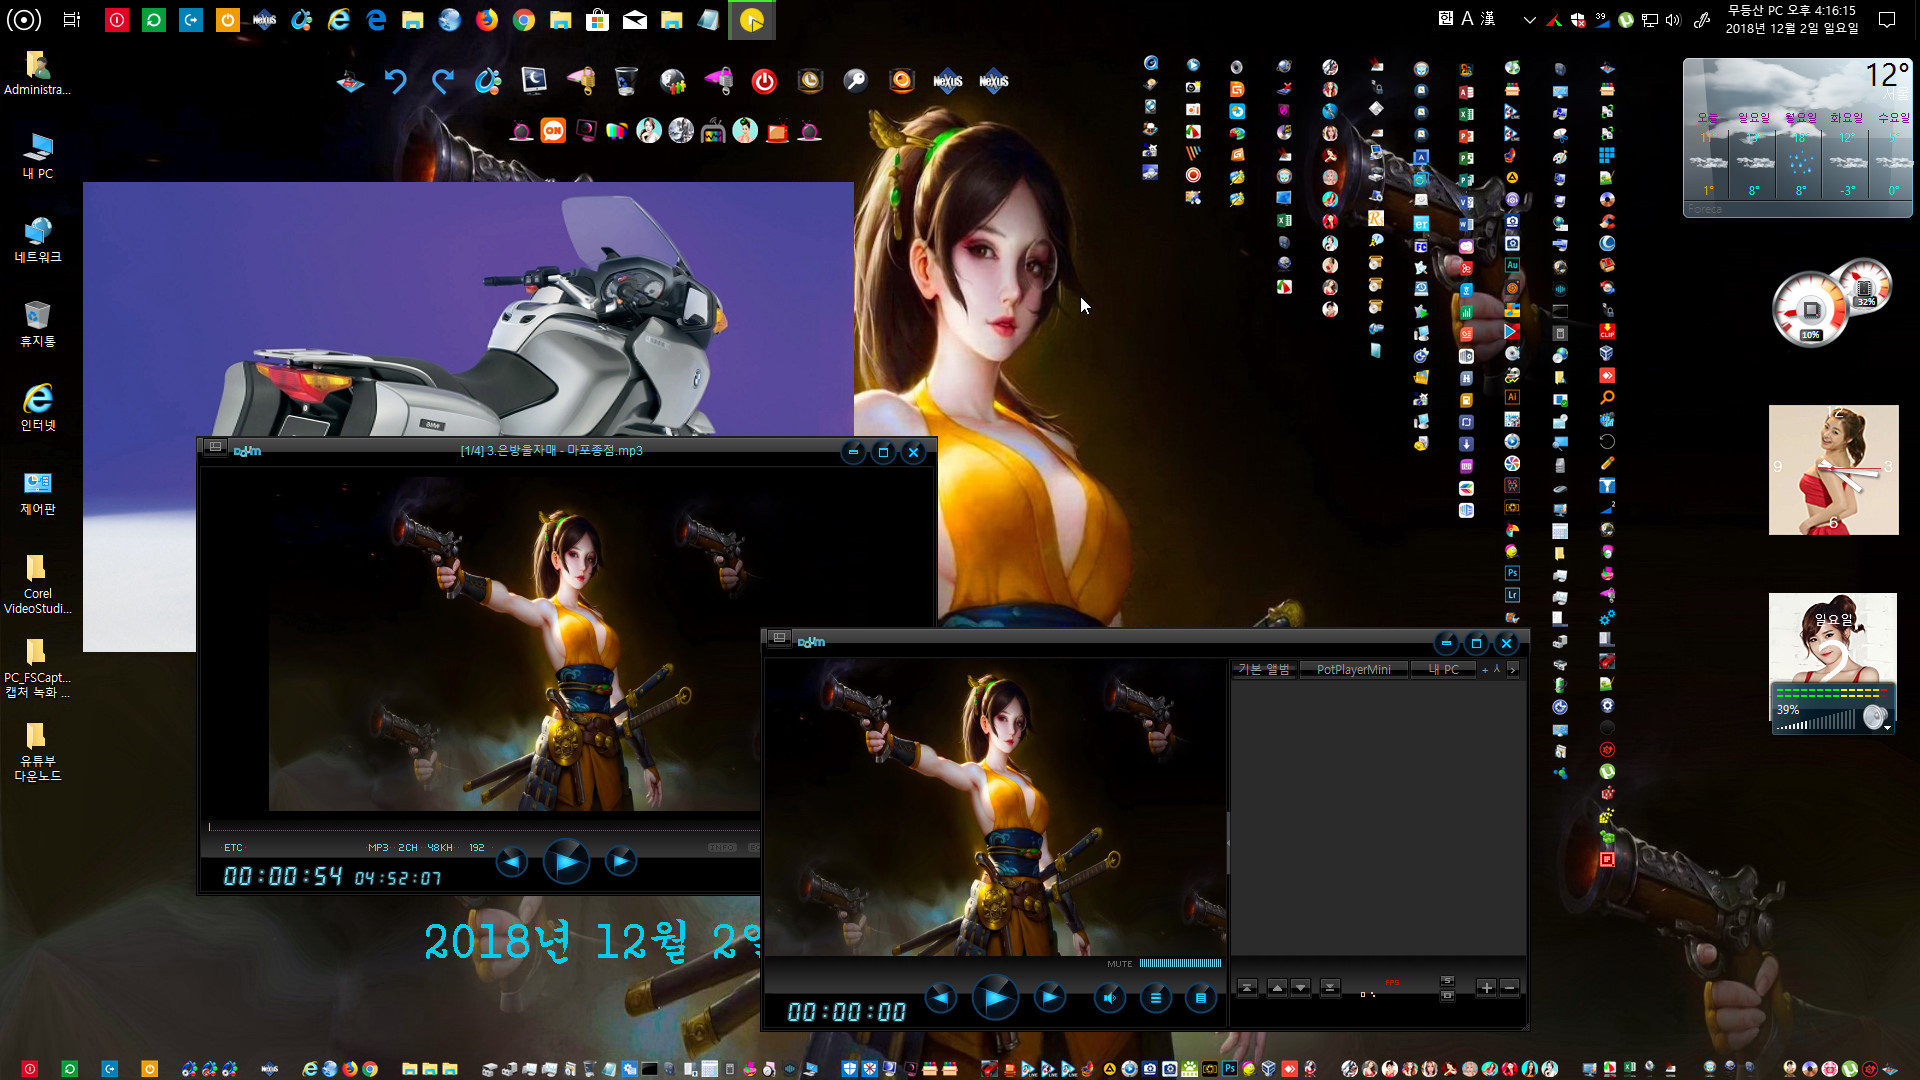Open Task View on the top taskbar
The image size is (1920, 1080).
coord(72,19)
